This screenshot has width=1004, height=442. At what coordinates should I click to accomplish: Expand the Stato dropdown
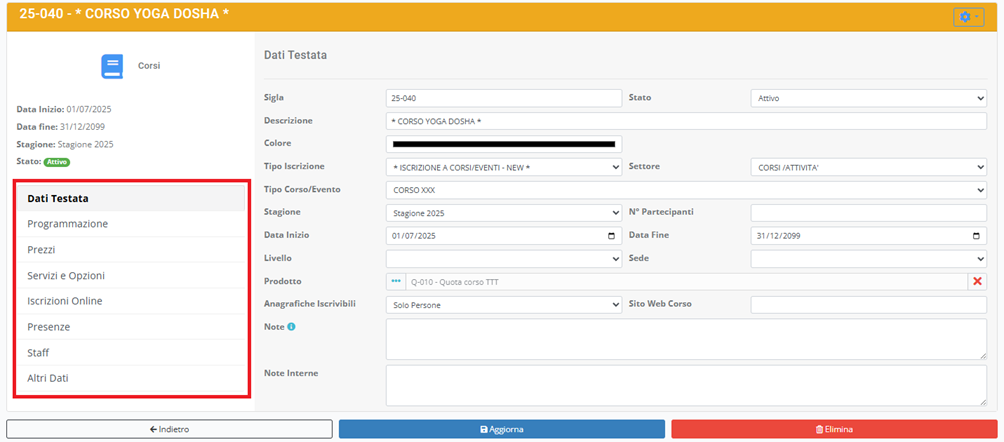point(868,98)
